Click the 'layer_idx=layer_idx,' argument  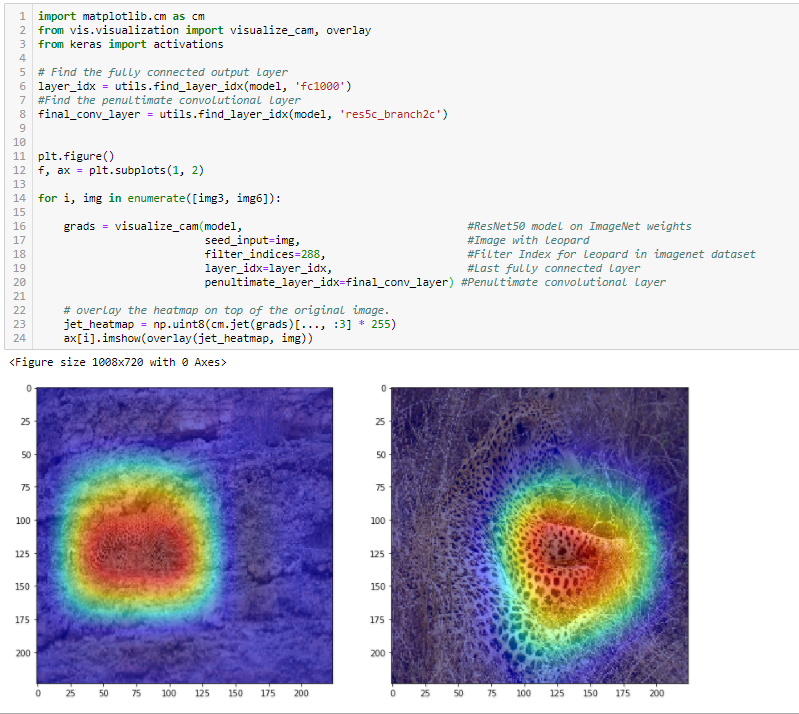tap(268, 268)
